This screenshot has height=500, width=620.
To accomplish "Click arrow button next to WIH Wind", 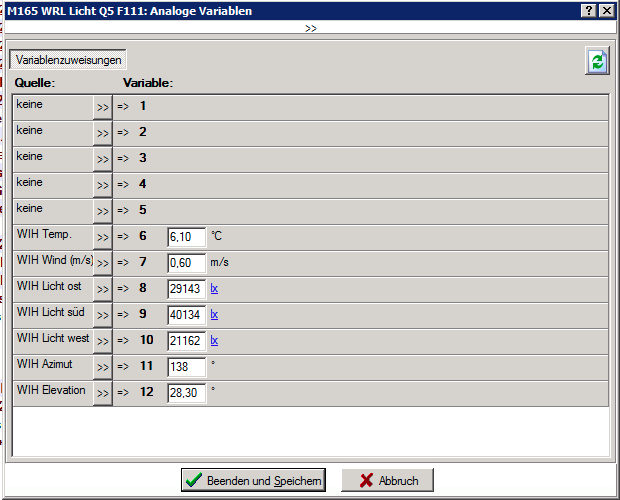I will [102, 263].
